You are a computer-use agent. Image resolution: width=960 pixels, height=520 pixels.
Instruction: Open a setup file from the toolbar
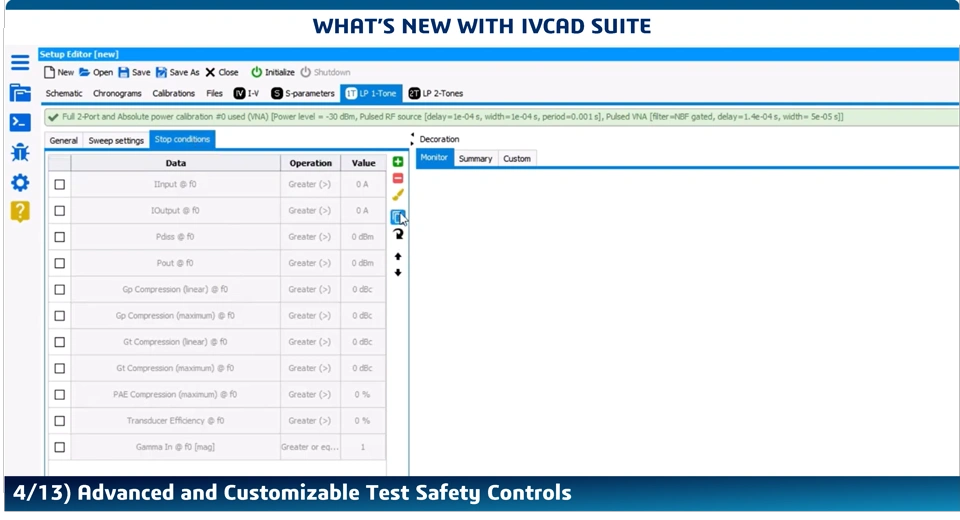click(96, 72)
